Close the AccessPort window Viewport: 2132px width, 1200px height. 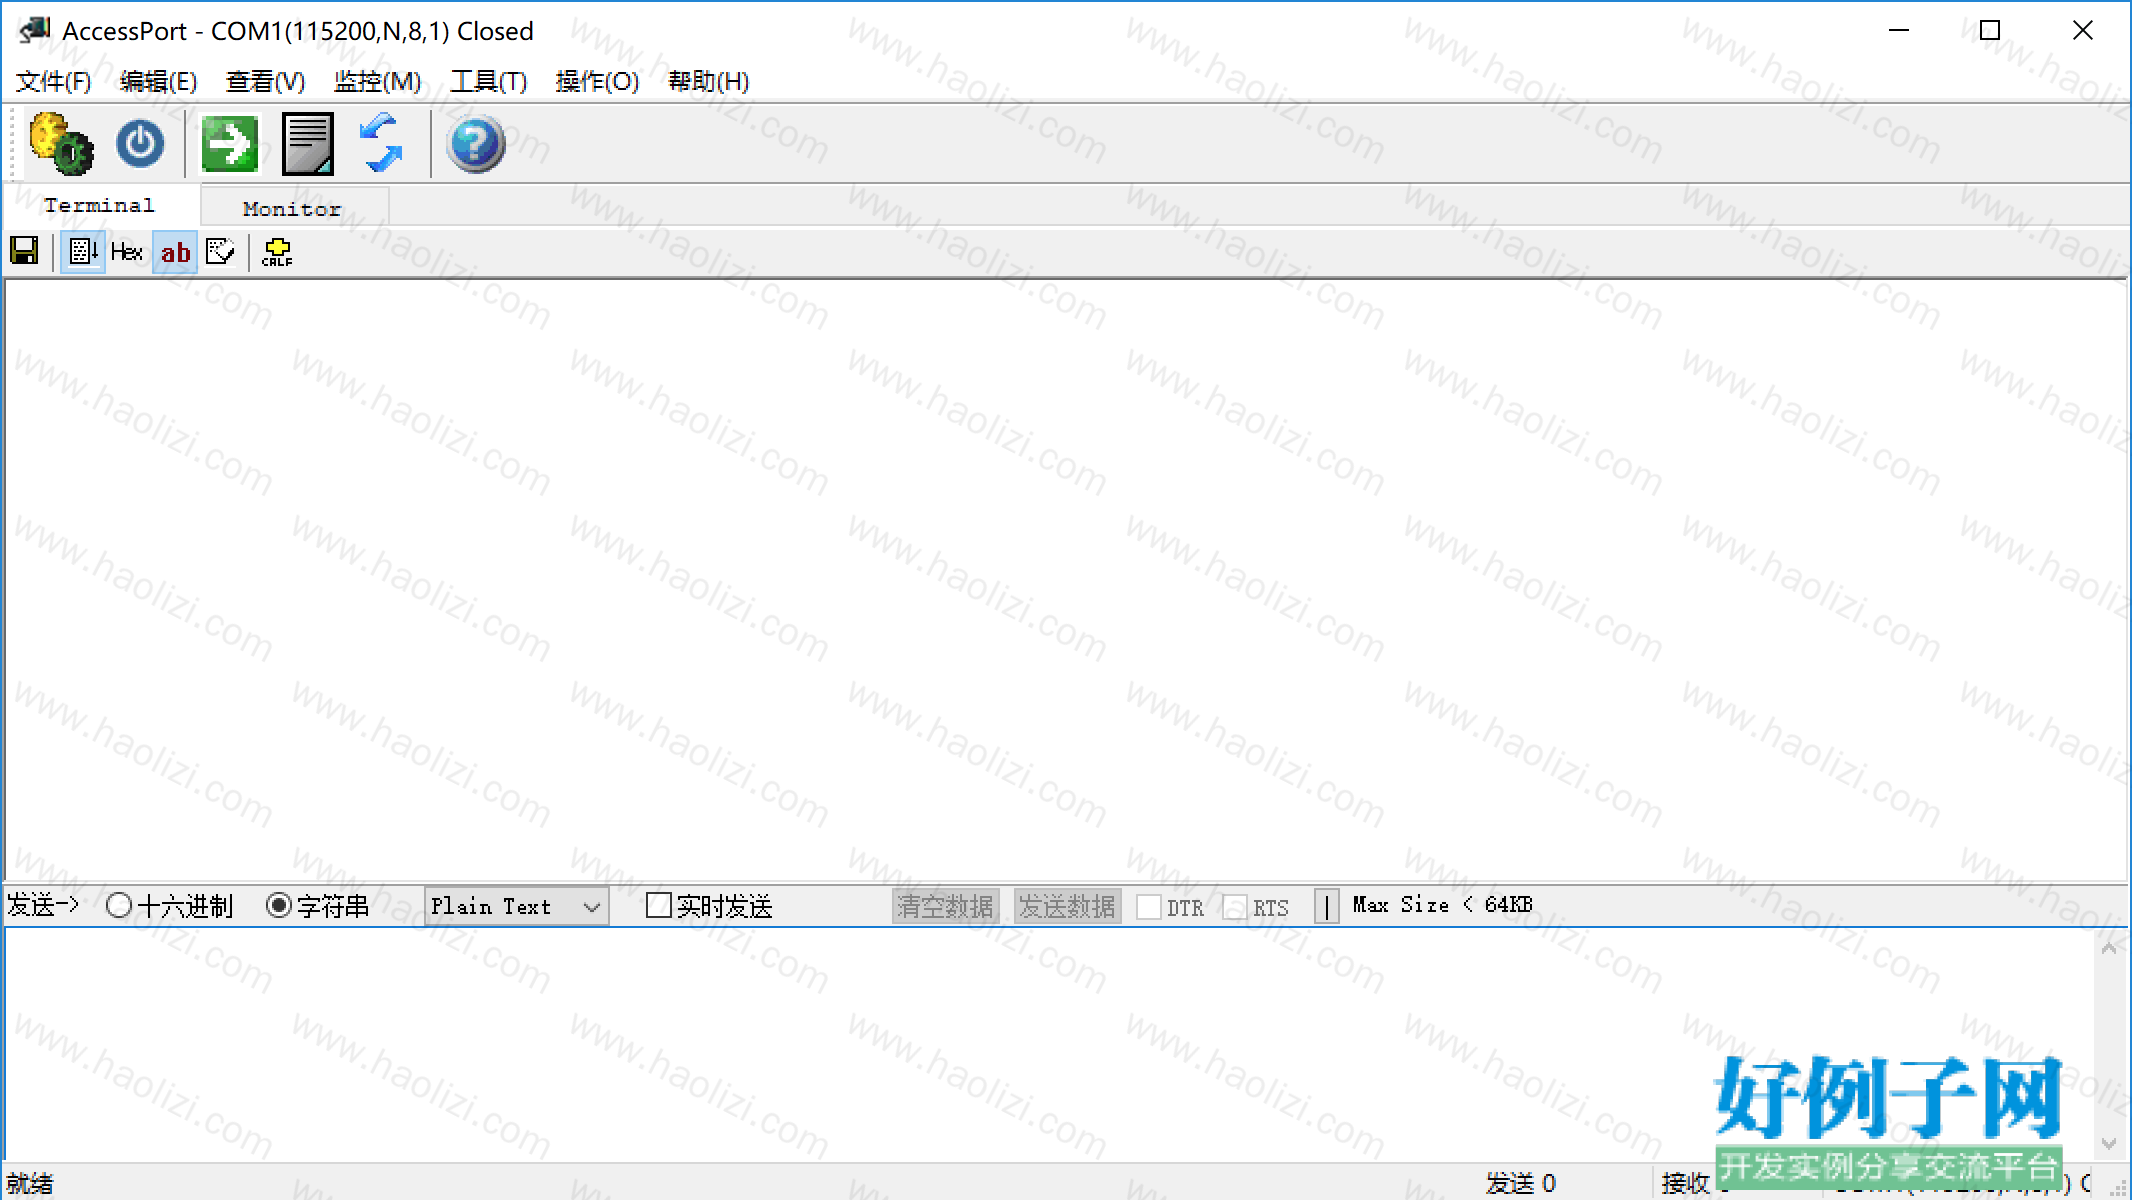(x=2083, y=31)
